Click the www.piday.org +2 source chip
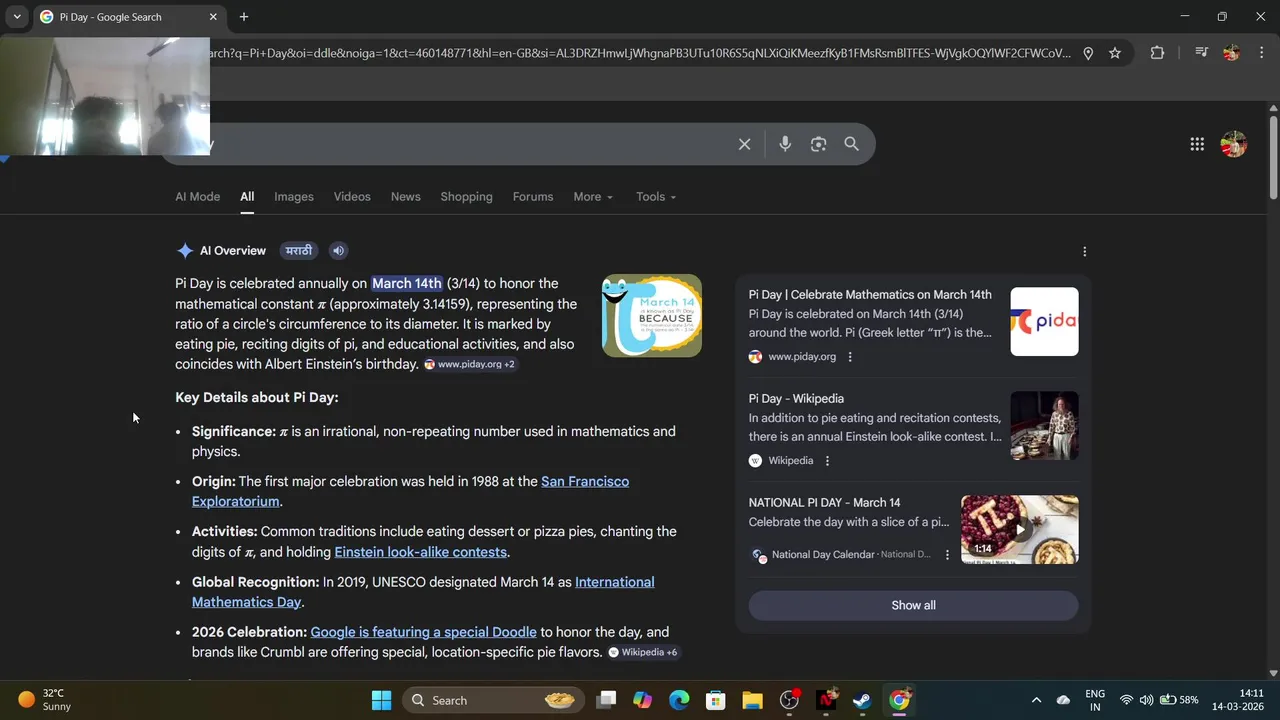 click(469, 364)
